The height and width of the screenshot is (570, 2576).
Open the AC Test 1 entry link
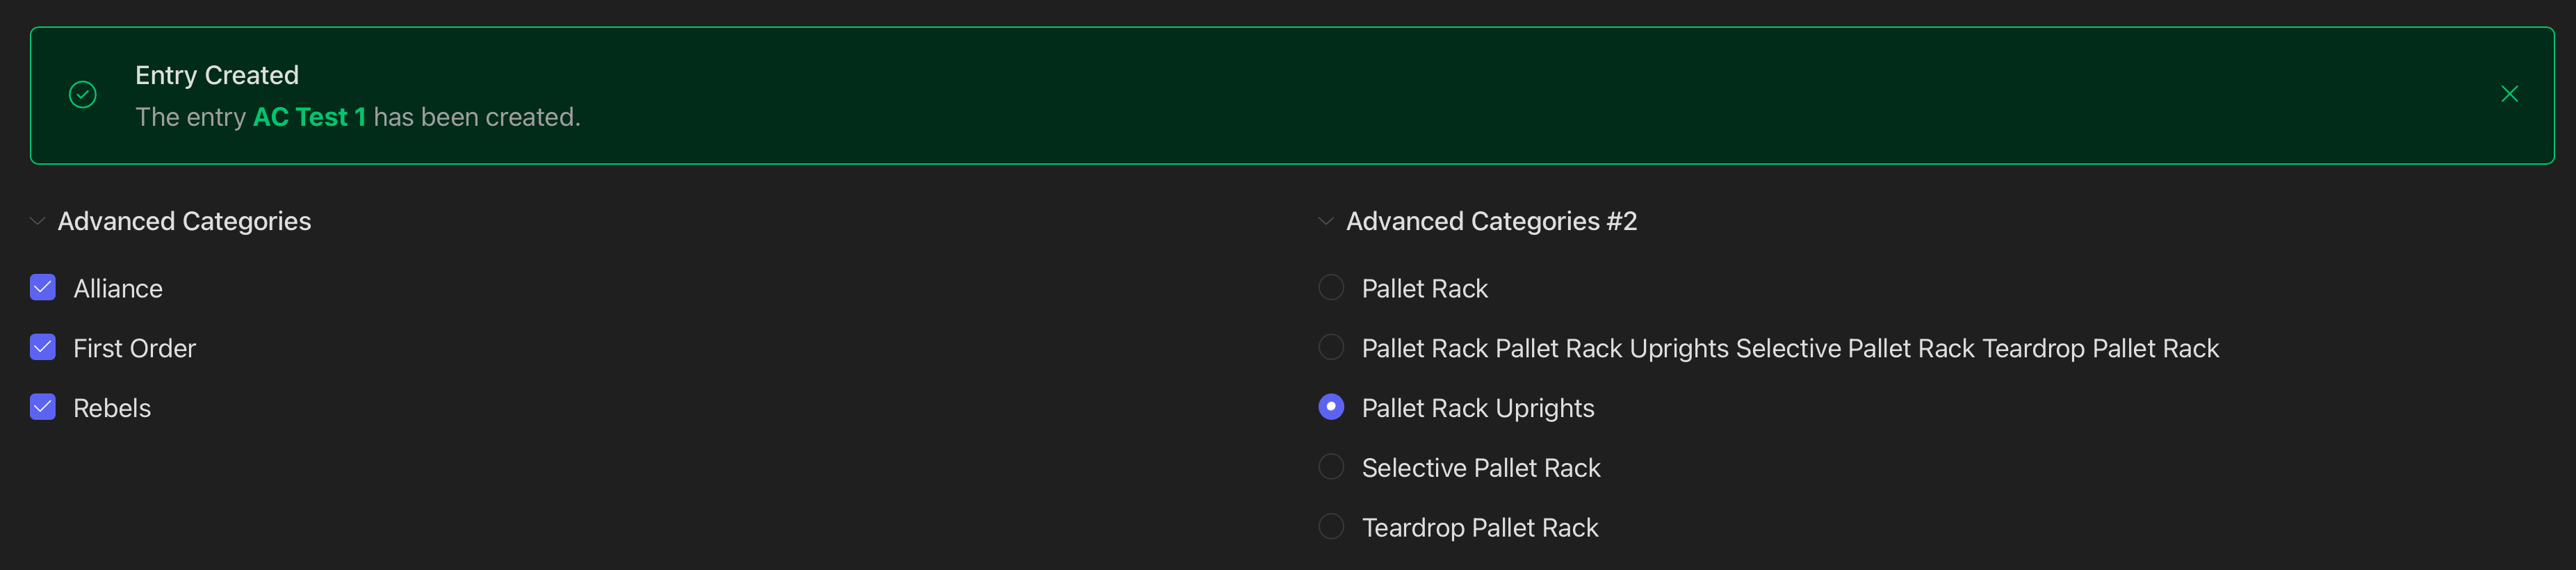point(309,117)
